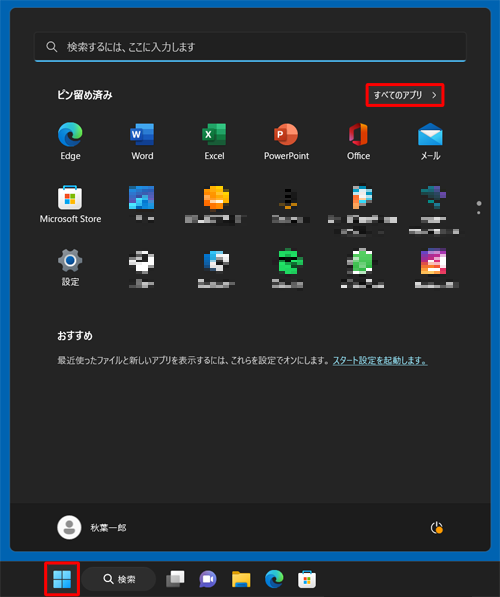Click the Start menu search field
The width and height of the screenshot is (500, 597).
tap(250, 47)
